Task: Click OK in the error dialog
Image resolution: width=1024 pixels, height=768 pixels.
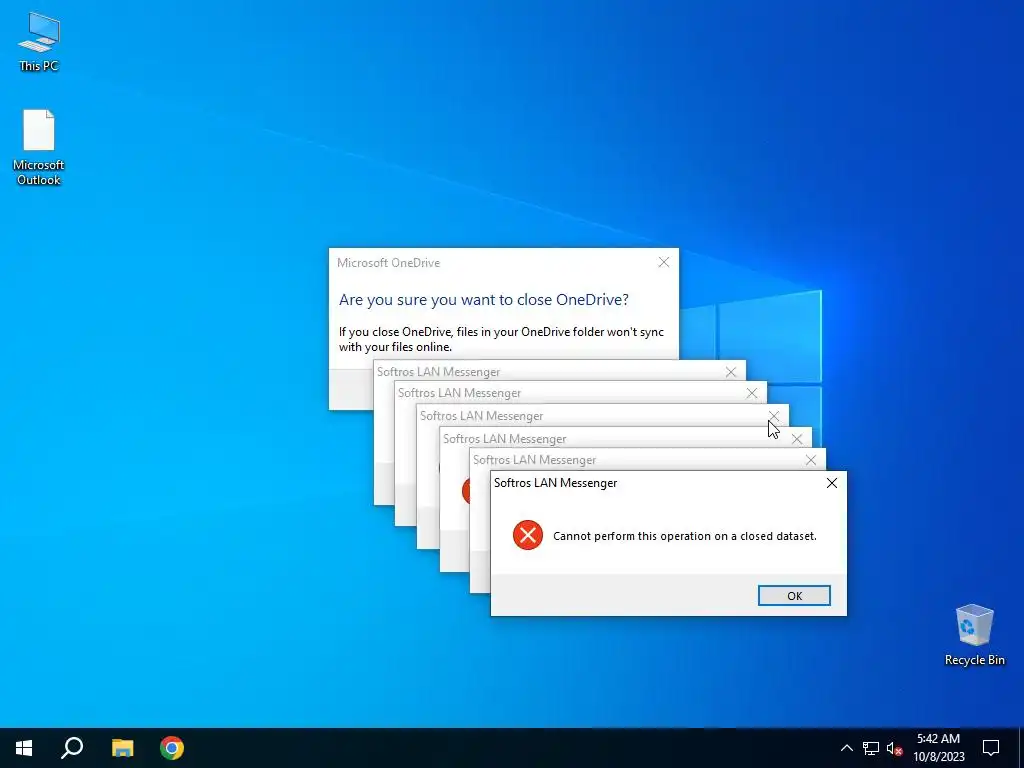Action: coord(794,596)
